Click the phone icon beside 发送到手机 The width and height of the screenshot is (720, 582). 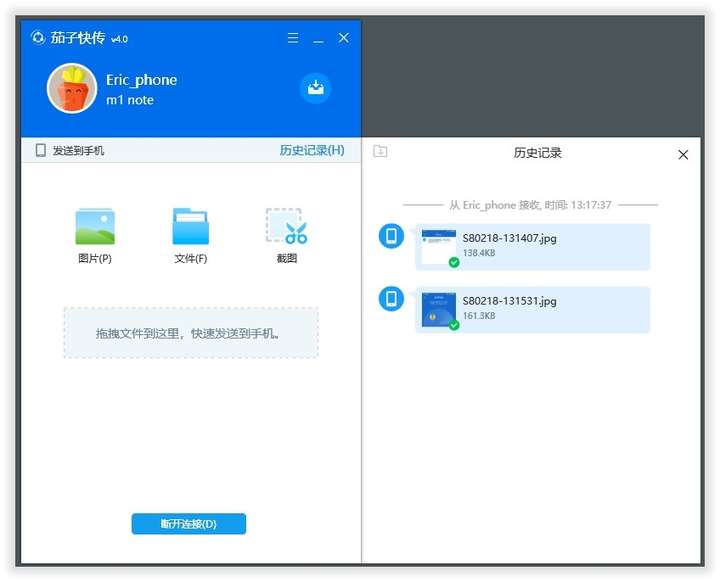40,150
